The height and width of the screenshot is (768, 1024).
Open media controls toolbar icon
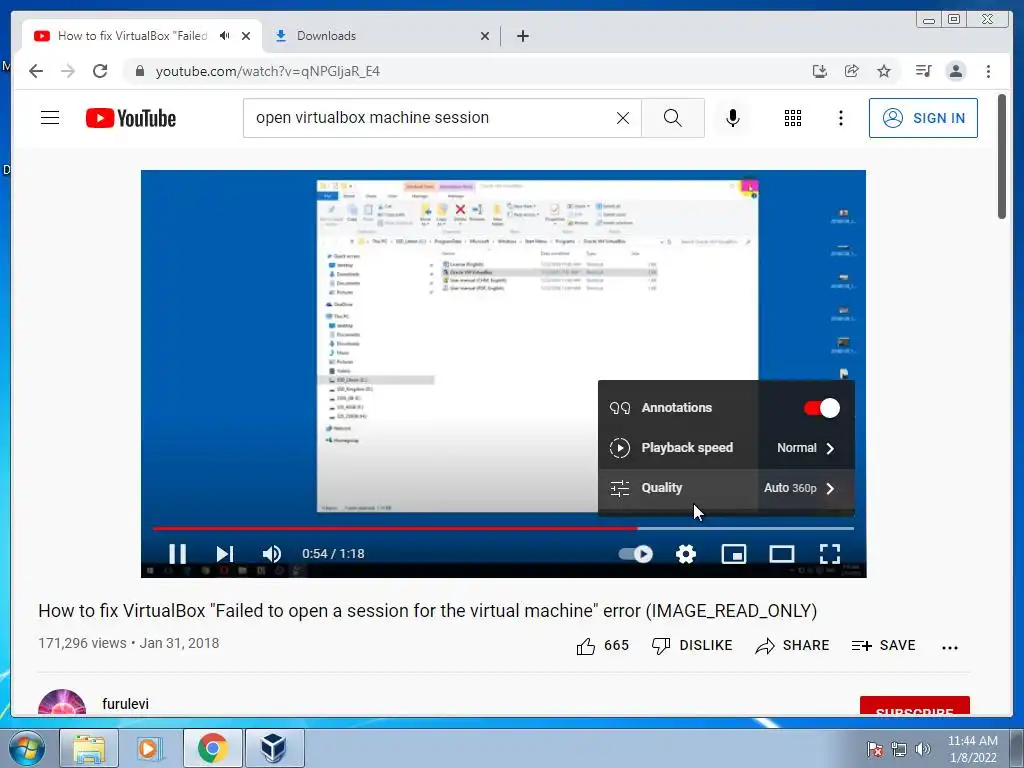923,71
